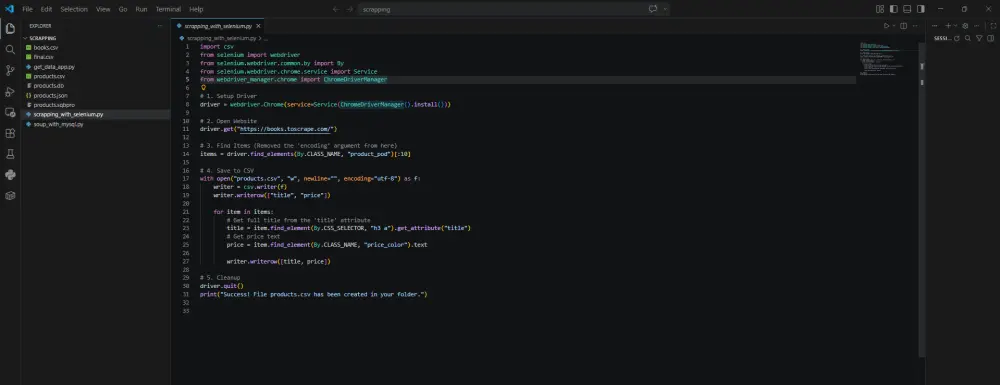Open the Run and Debug view
The width and height of the screenshot is (1000, 385).
[10, 91]
